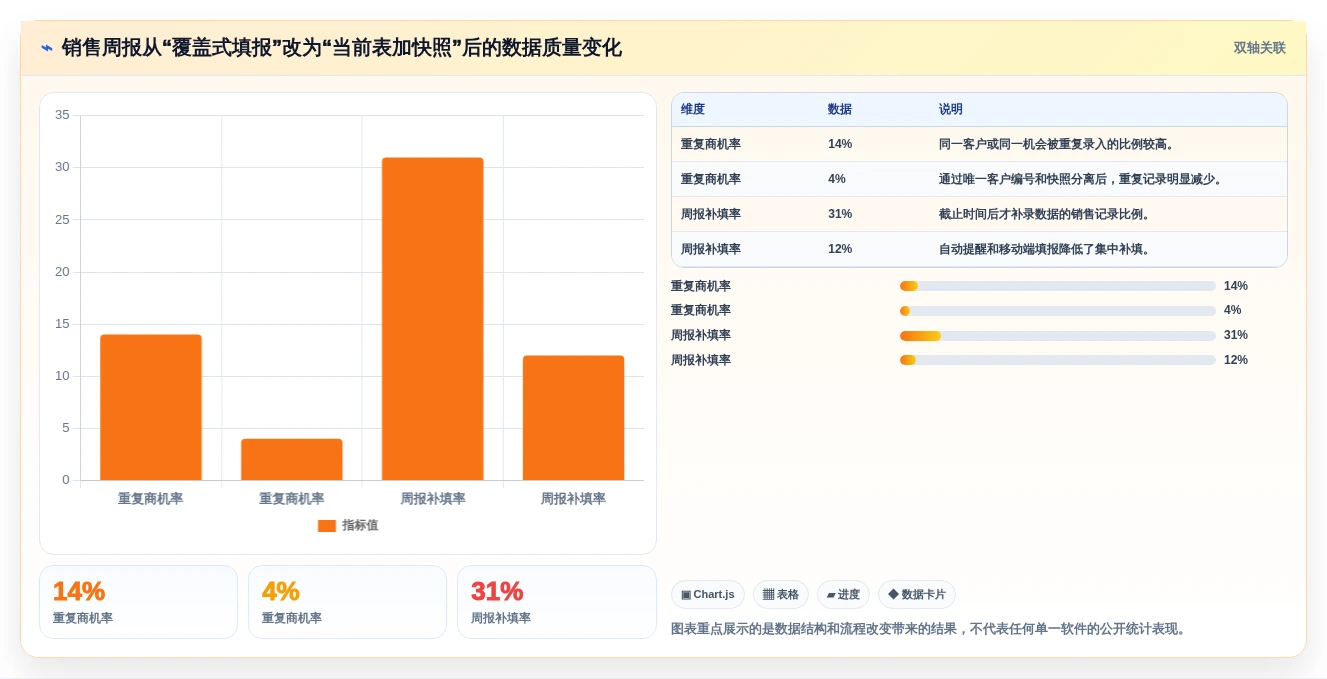Click the y-axis tick label 20
The height and width of the screenshot is (679, 1327).
(x=62, y=271)
